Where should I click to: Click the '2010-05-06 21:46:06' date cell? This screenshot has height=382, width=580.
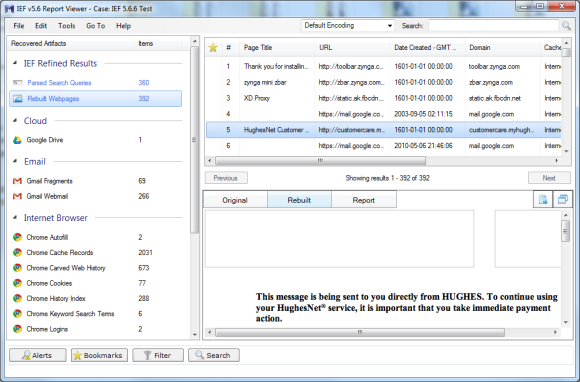point(423,146)
